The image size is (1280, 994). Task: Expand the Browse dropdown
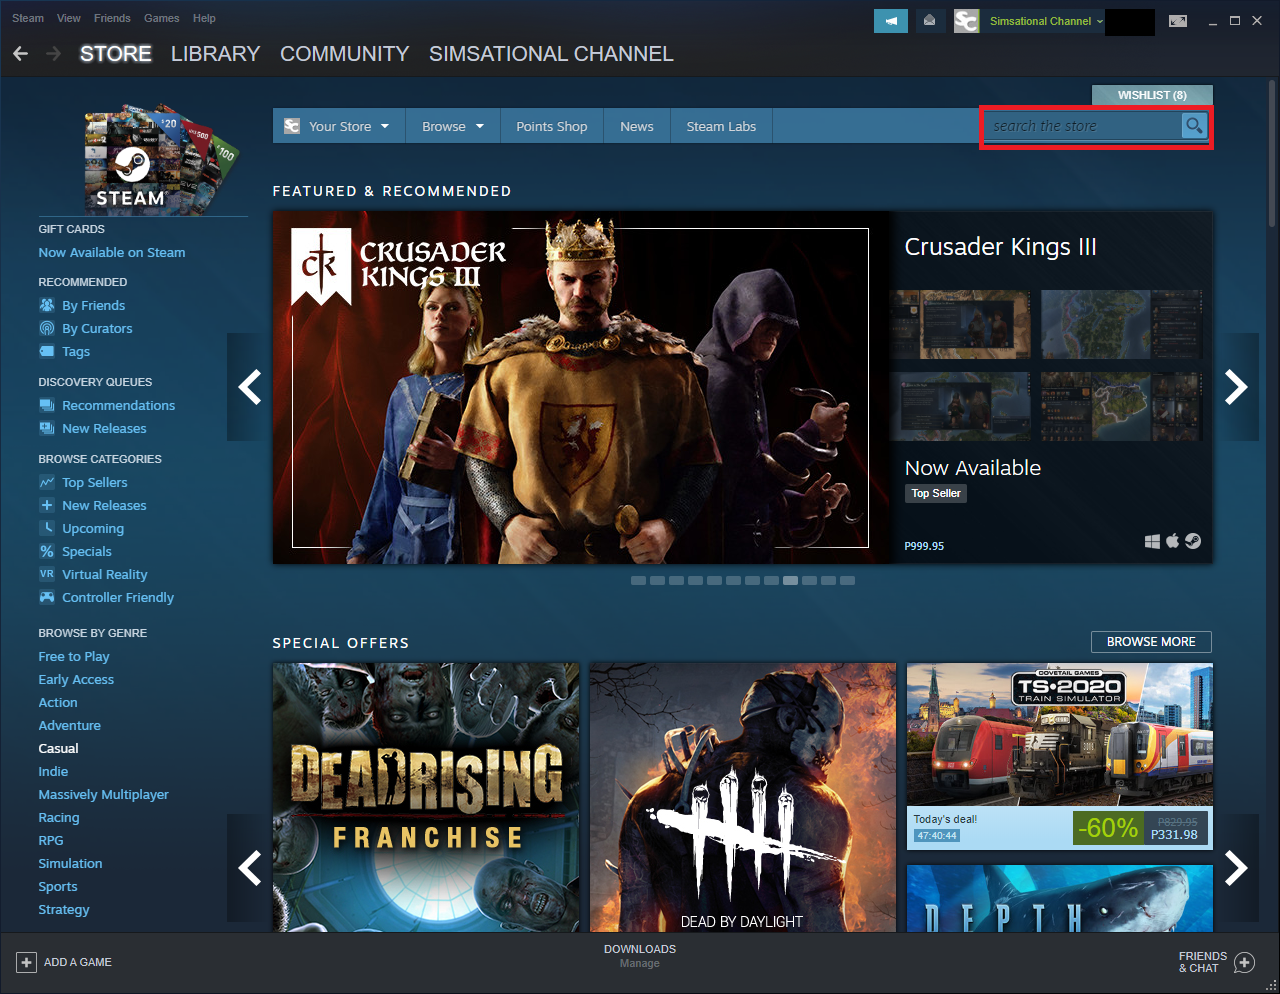click(480, 127)
